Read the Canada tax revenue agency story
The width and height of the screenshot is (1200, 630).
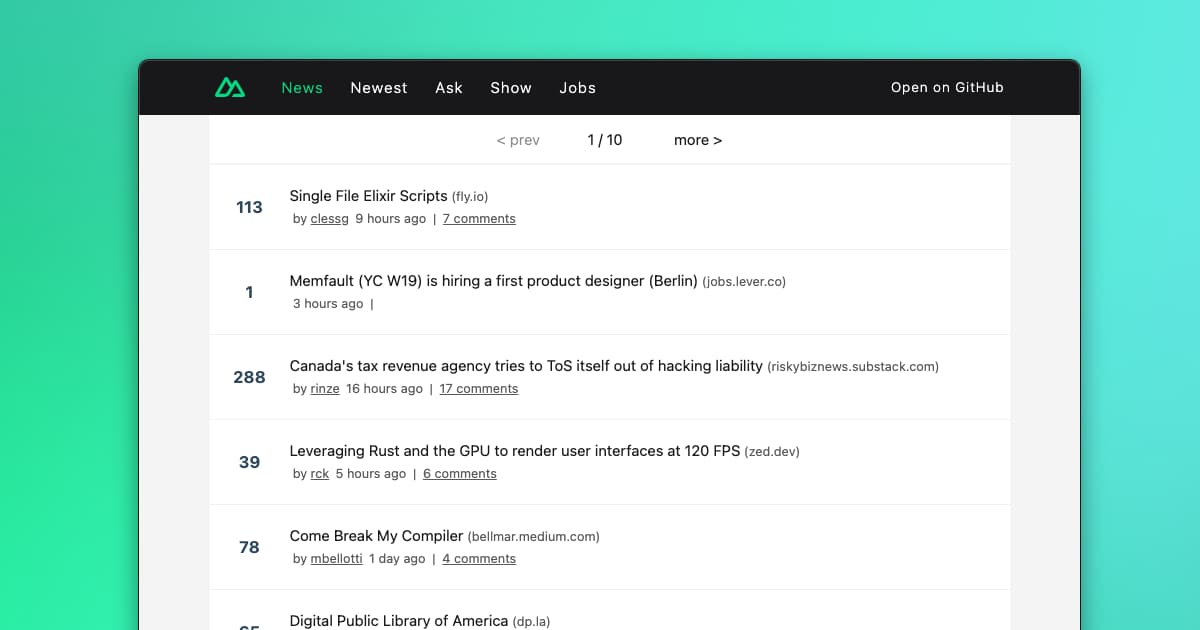pyautogui.click(x=523, y=366)
